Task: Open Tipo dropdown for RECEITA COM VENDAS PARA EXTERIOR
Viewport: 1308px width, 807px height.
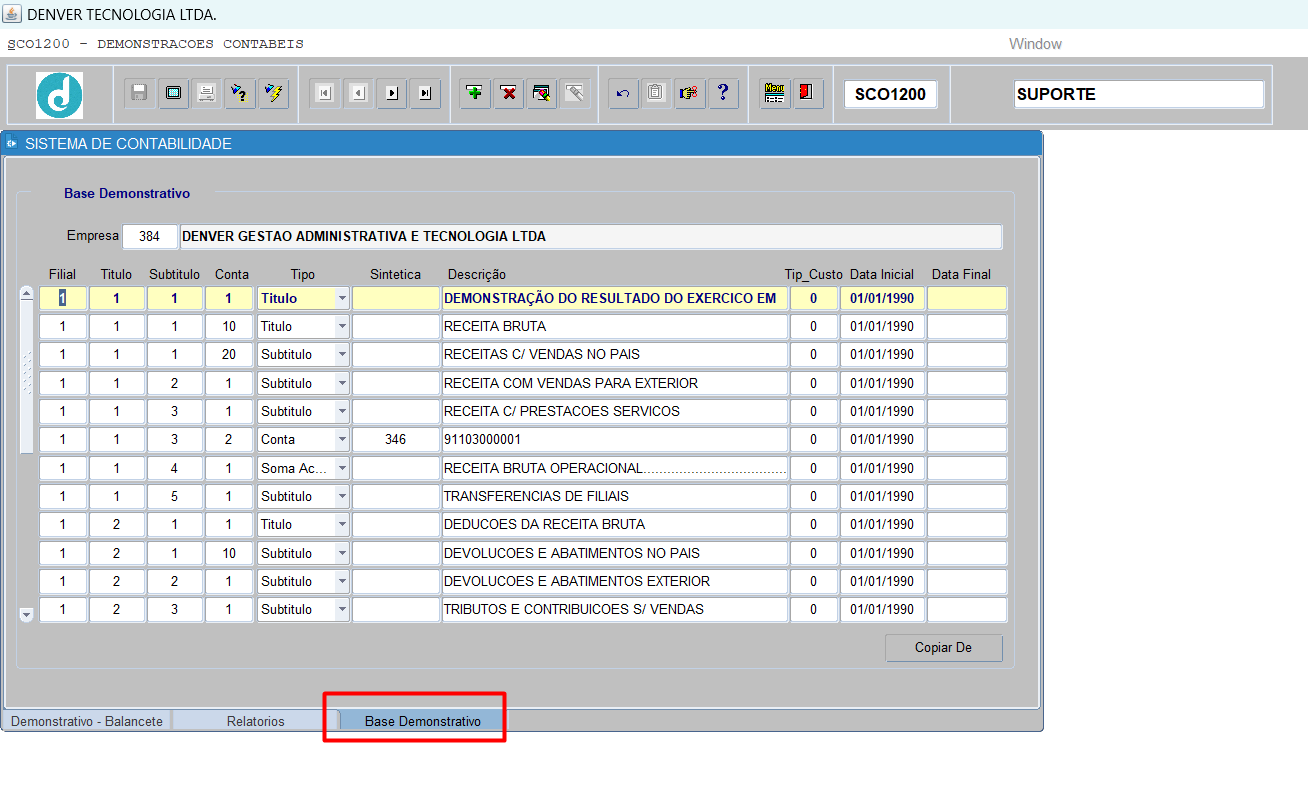Action: [x=342, y=383]
